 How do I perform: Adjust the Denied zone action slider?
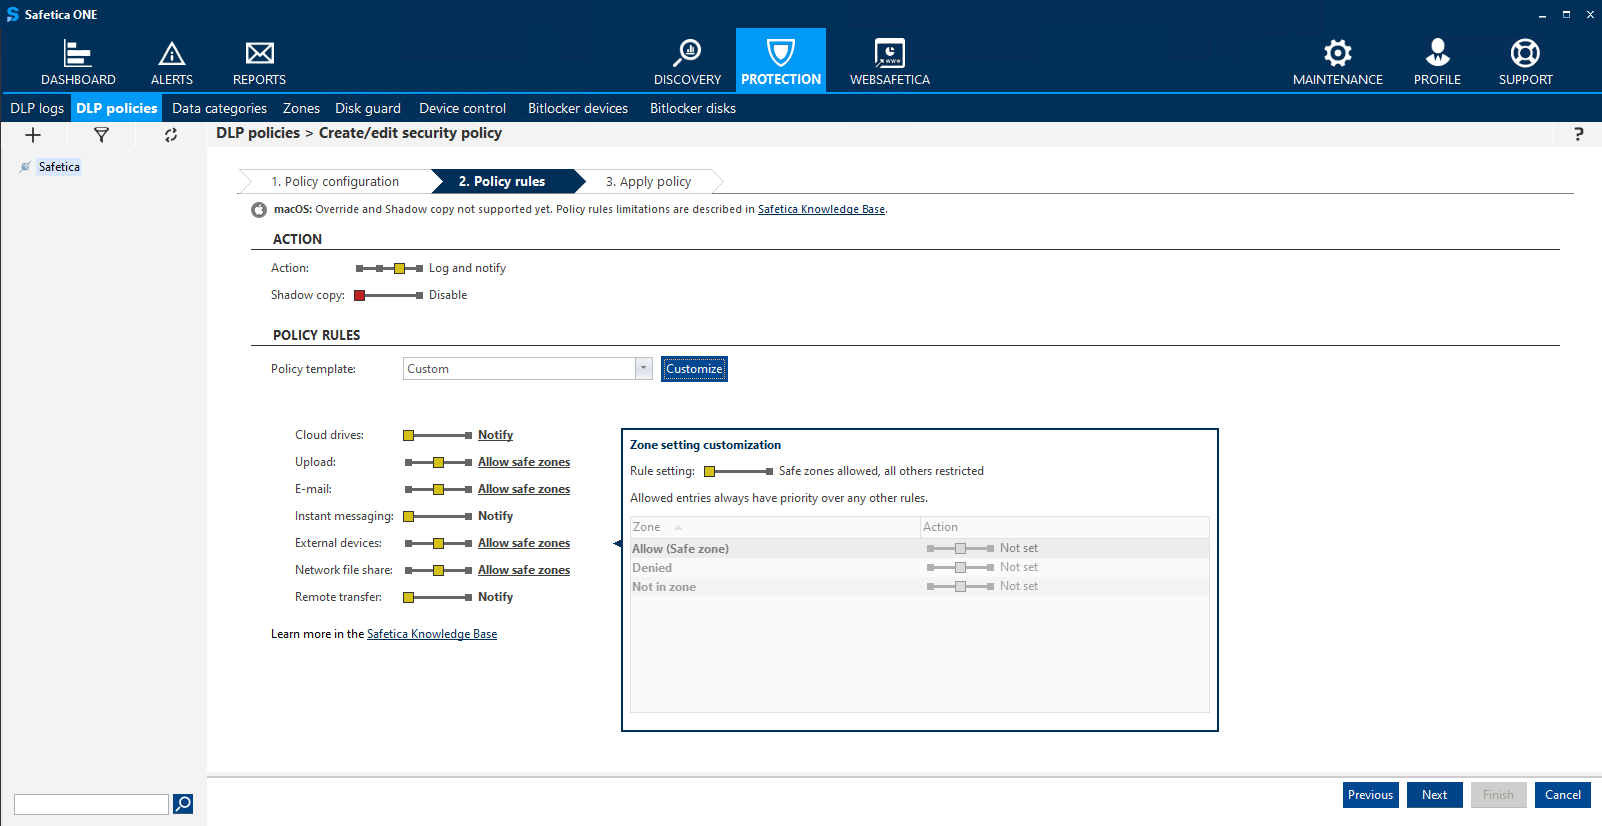click(x=960, y=567)
